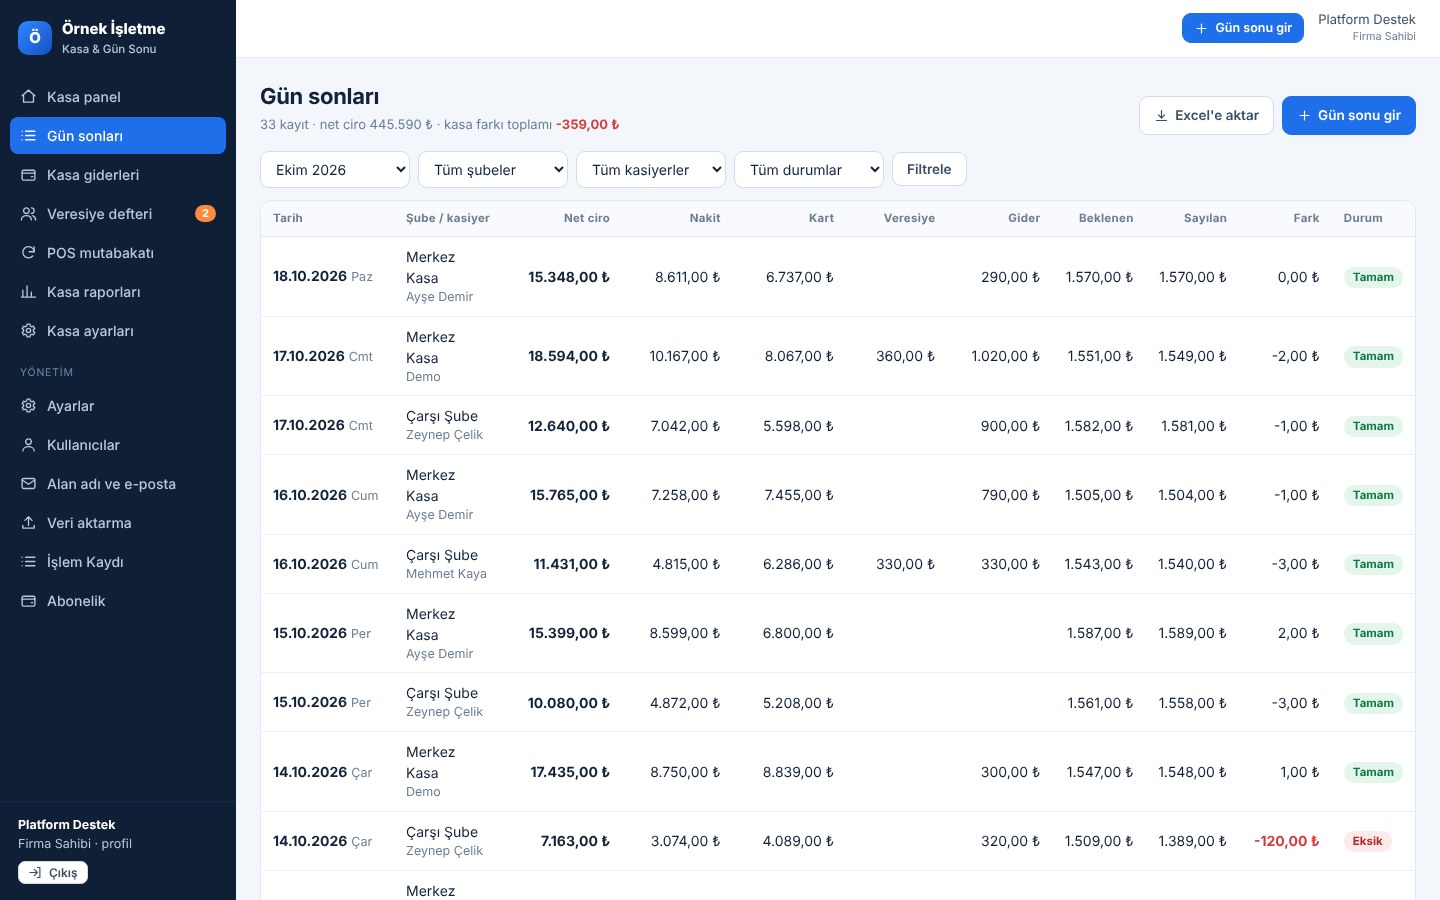This screenshot has height=900, width=1440.
Task: Open Veri aktarma upload icon
Action: point(29,523)
